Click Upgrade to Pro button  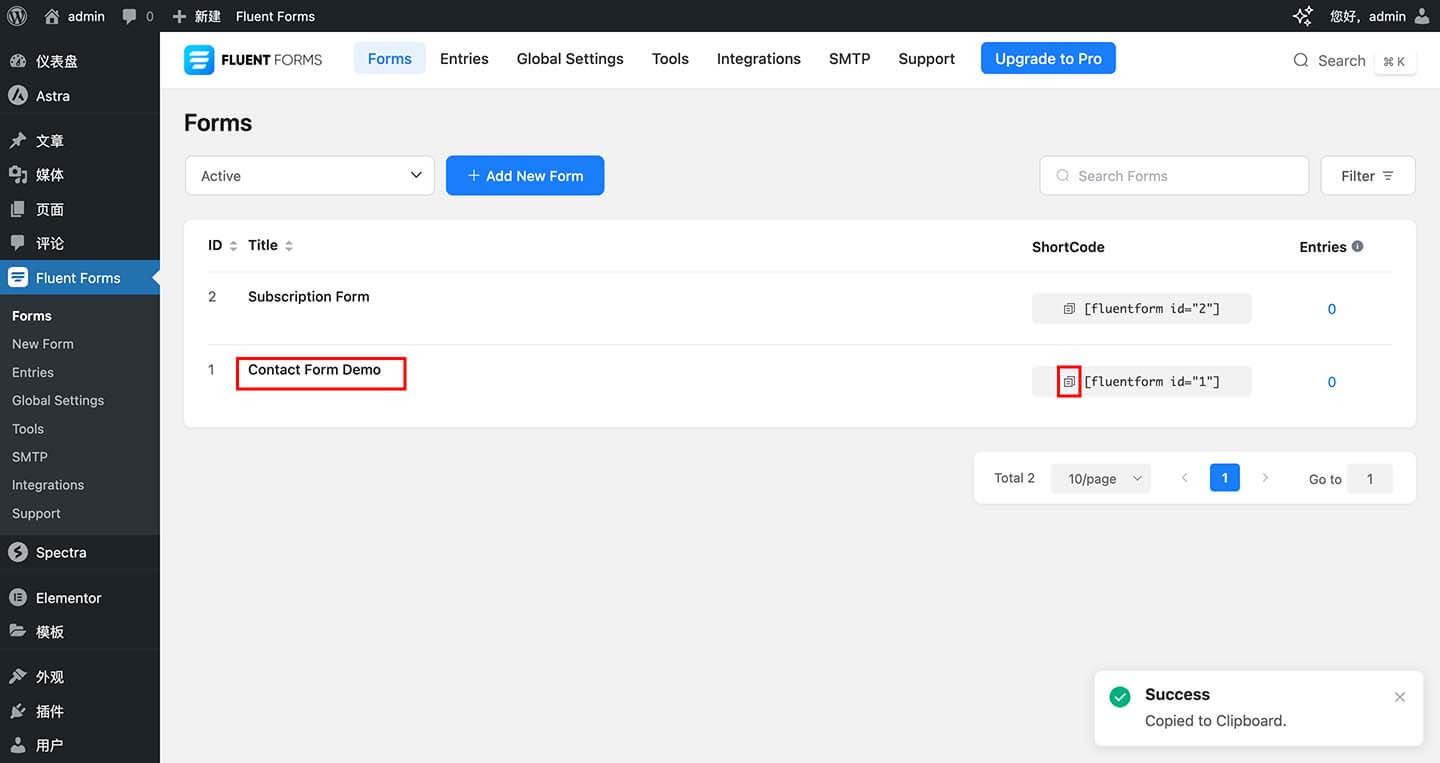(1048, 59)
